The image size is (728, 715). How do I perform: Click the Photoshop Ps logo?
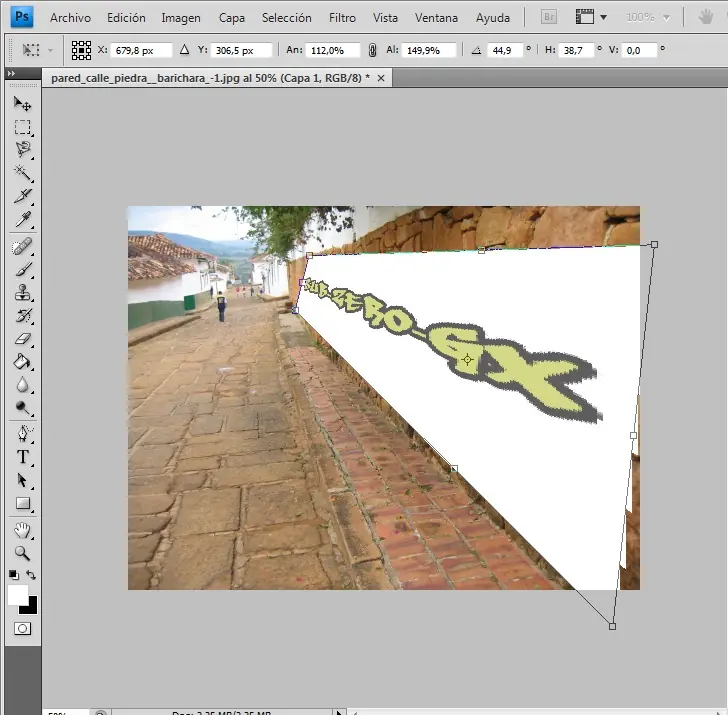point(22,17)
